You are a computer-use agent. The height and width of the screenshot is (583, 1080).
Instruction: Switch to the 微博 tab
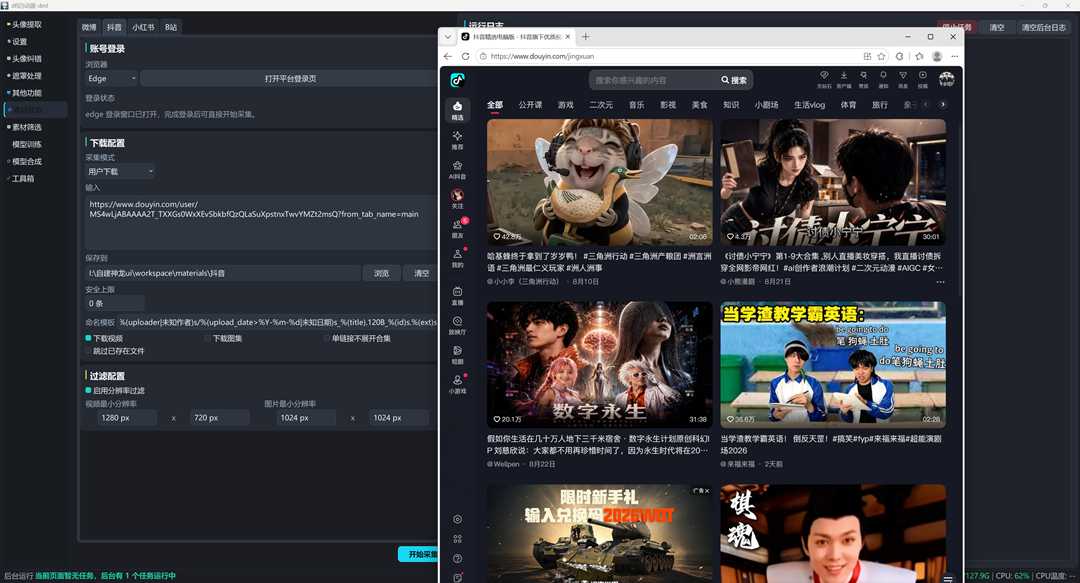tap(89, 28)
